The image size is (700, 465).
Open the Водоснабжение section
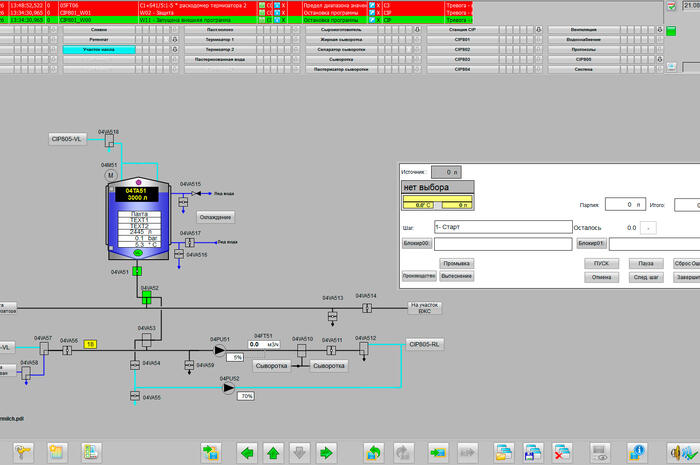pos(584,39)
